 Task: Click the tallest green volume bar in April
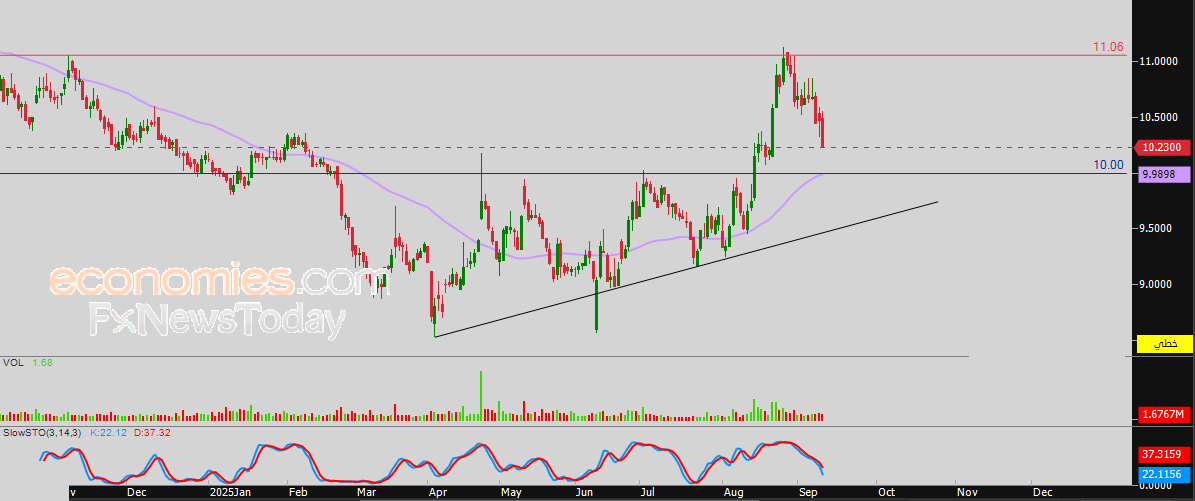[x=481, y=396]
